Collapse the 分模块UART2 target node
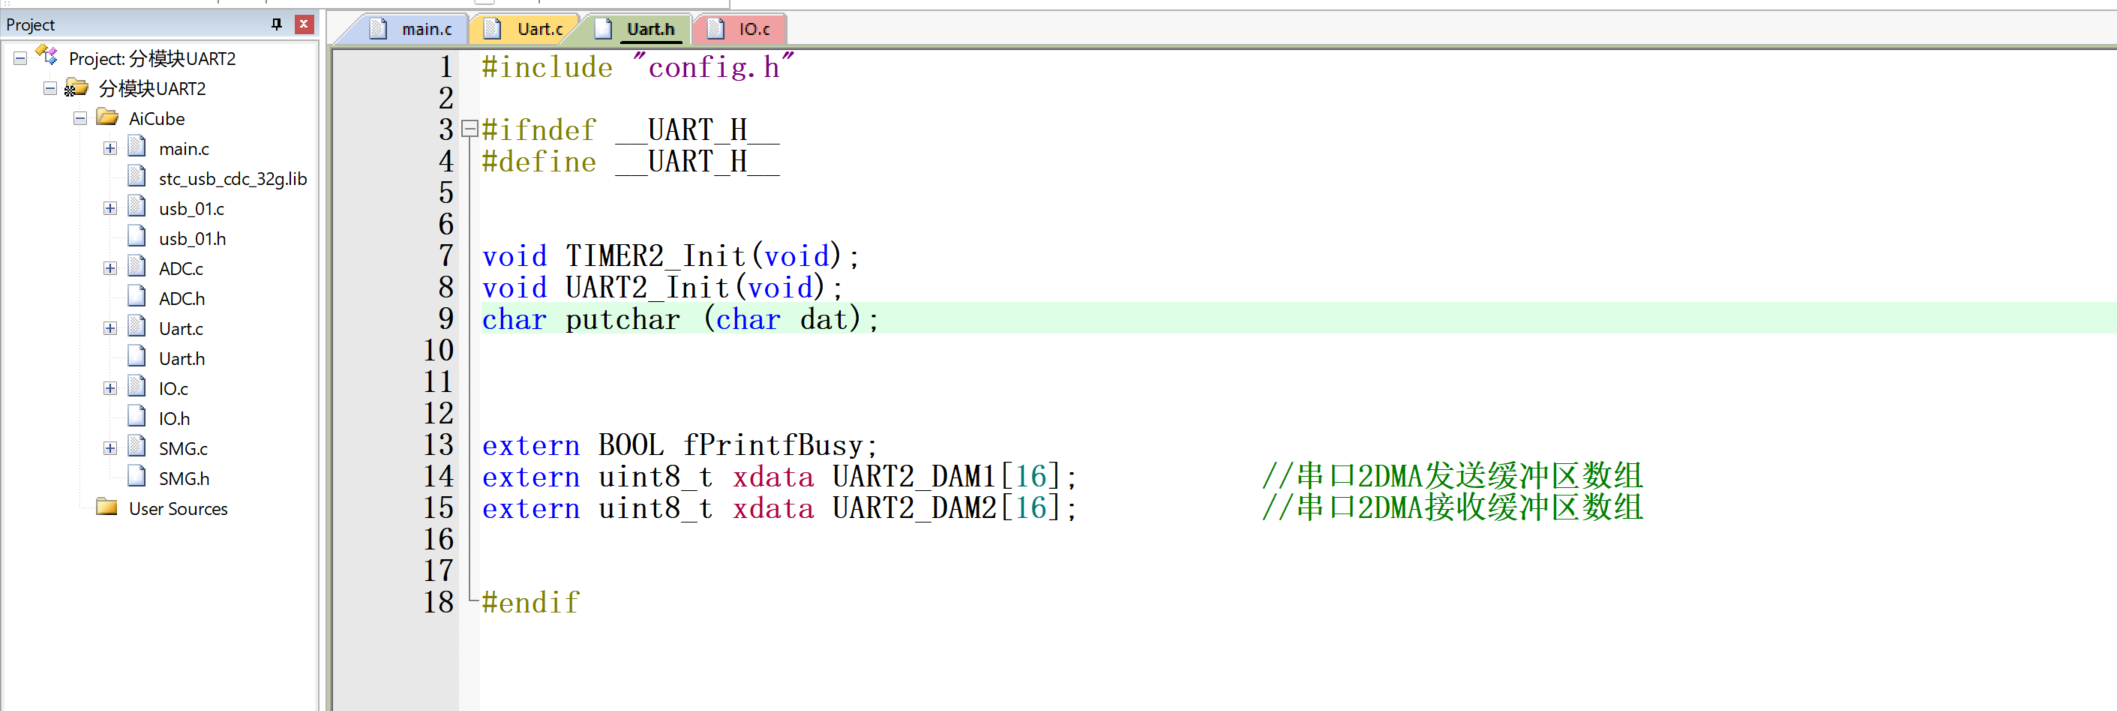 point(50,88)
